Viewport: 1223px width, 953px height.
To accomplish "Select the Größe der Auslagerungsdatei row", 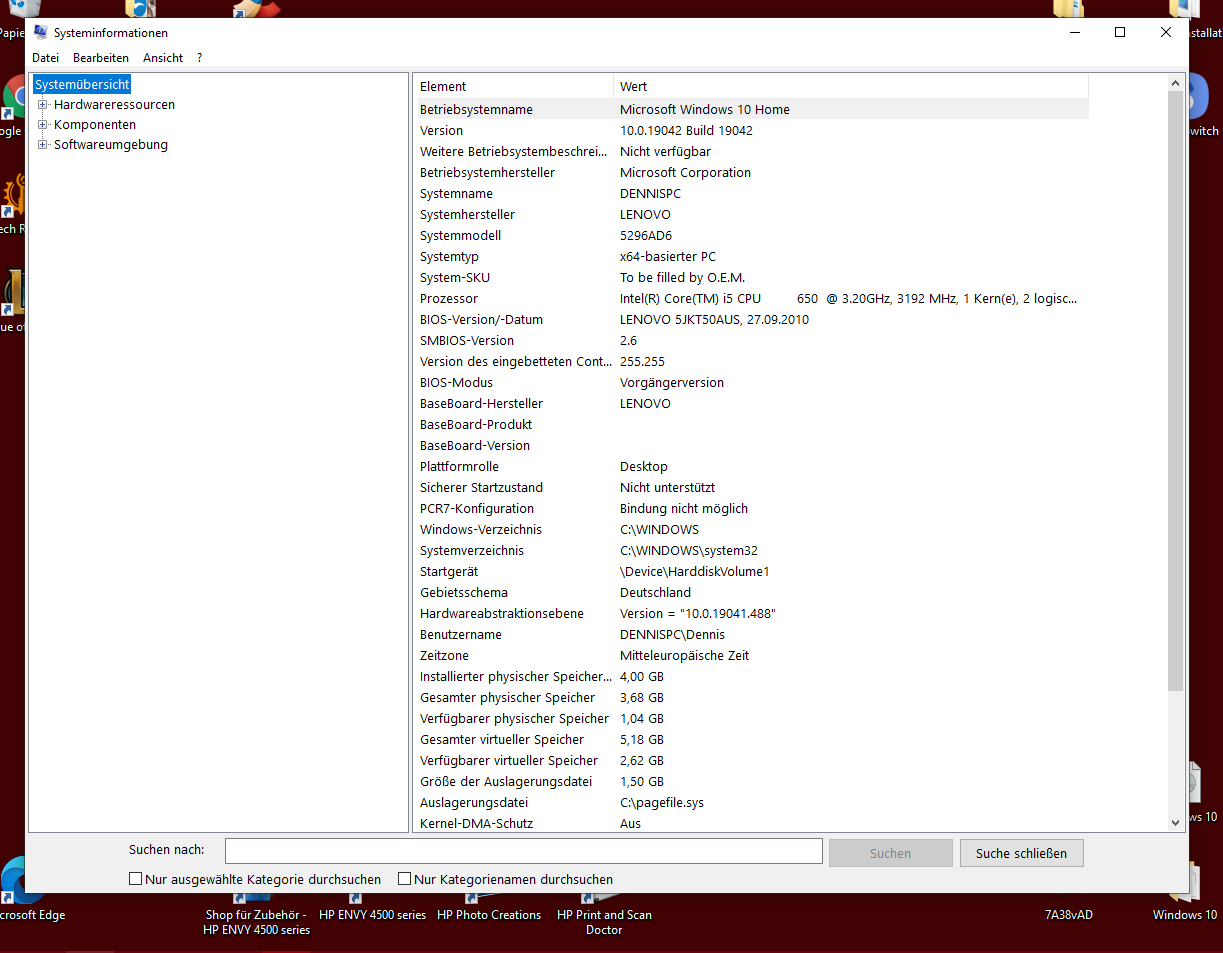I will [752, 782].
